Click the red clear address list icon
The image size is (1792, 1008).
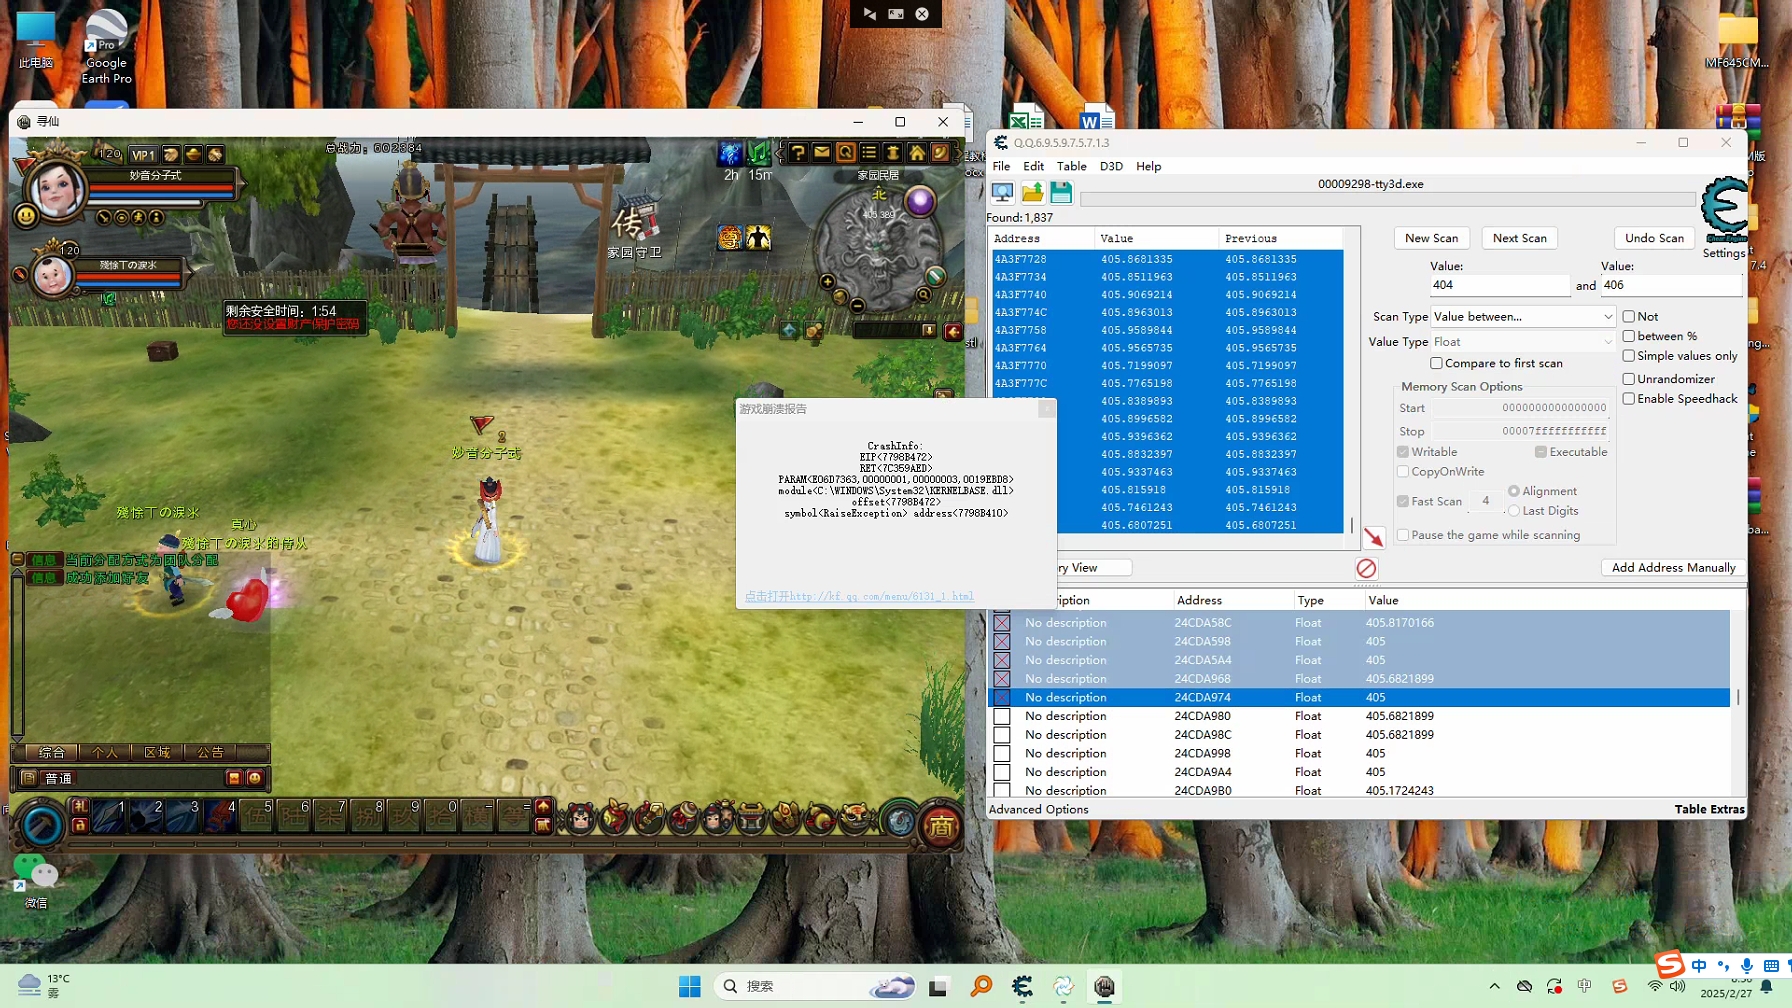point(1366,568)
